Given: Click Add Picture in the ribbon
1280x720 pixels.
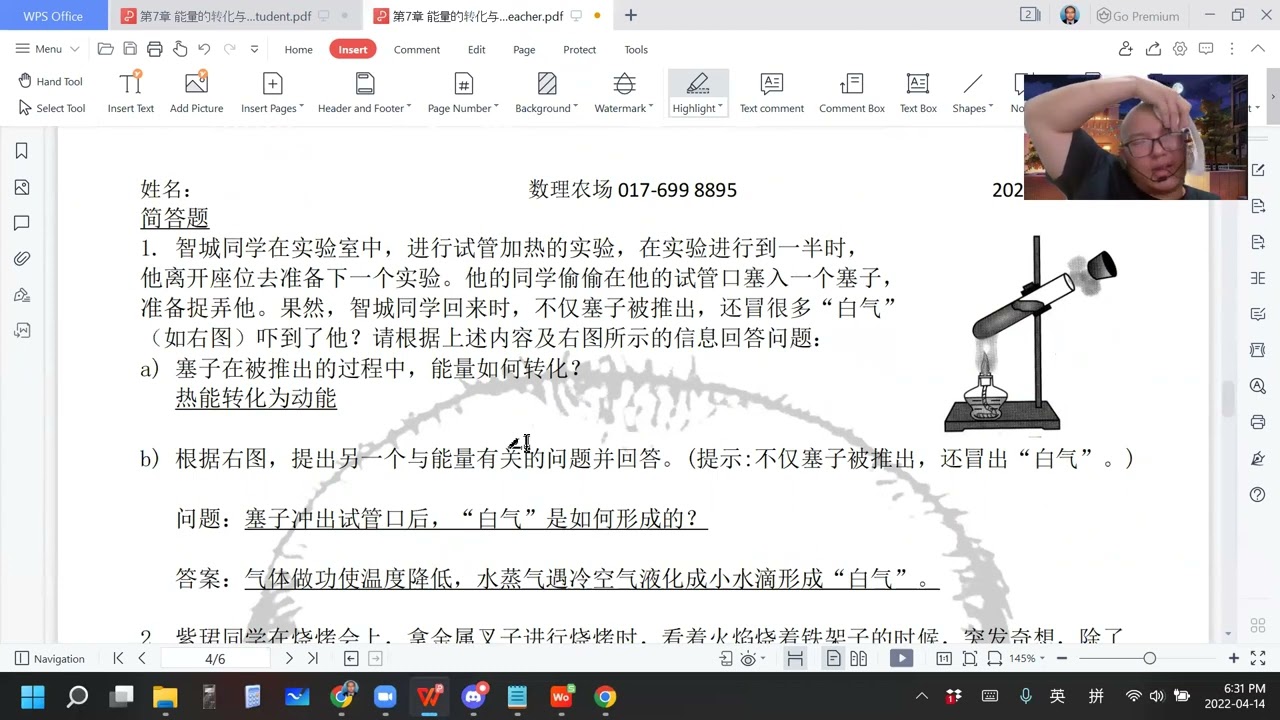Looking at the screenshot, I should pyautogui.click(x=196, y=93).
